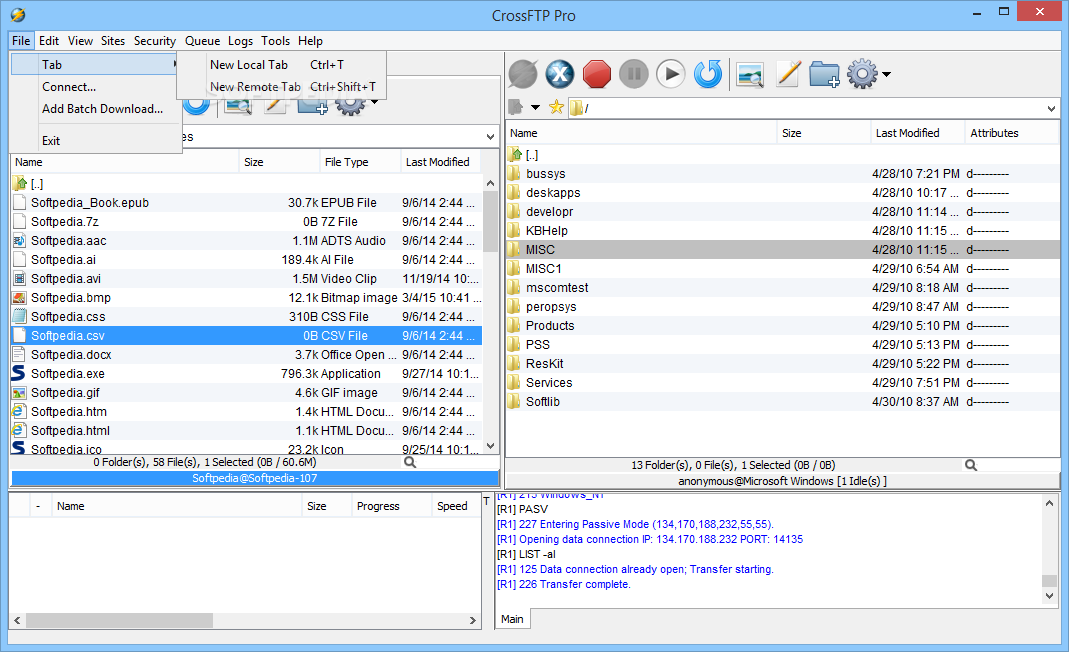1069x652 pixels.
Task: Select the bussys folder
Action: (x=783, y=174)
